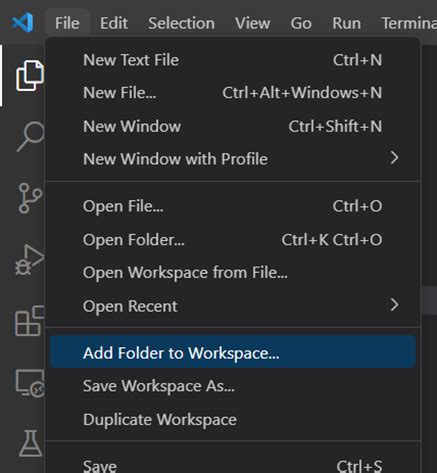The width and height of the screenshot is (437, 473).
Task: Open the File menu
Action: pos(67,23)
